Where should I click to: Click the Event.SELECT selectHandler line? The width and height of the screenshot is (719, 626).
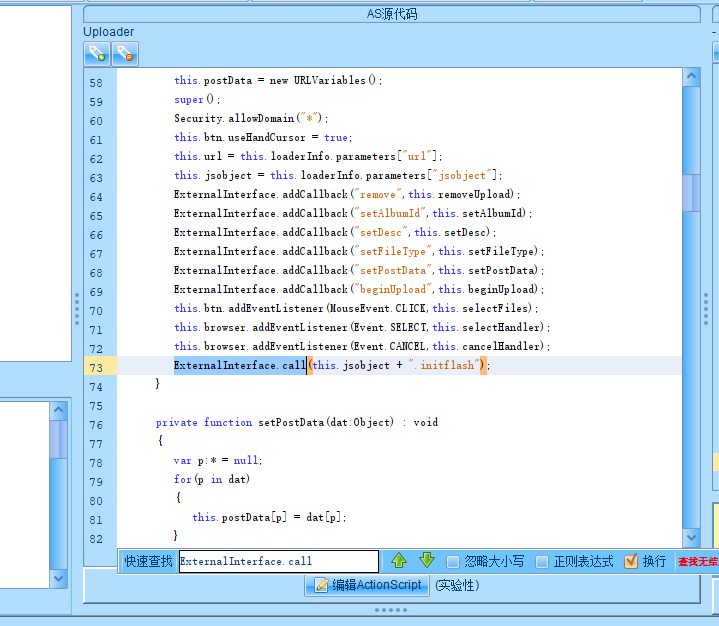pos(362,327)
